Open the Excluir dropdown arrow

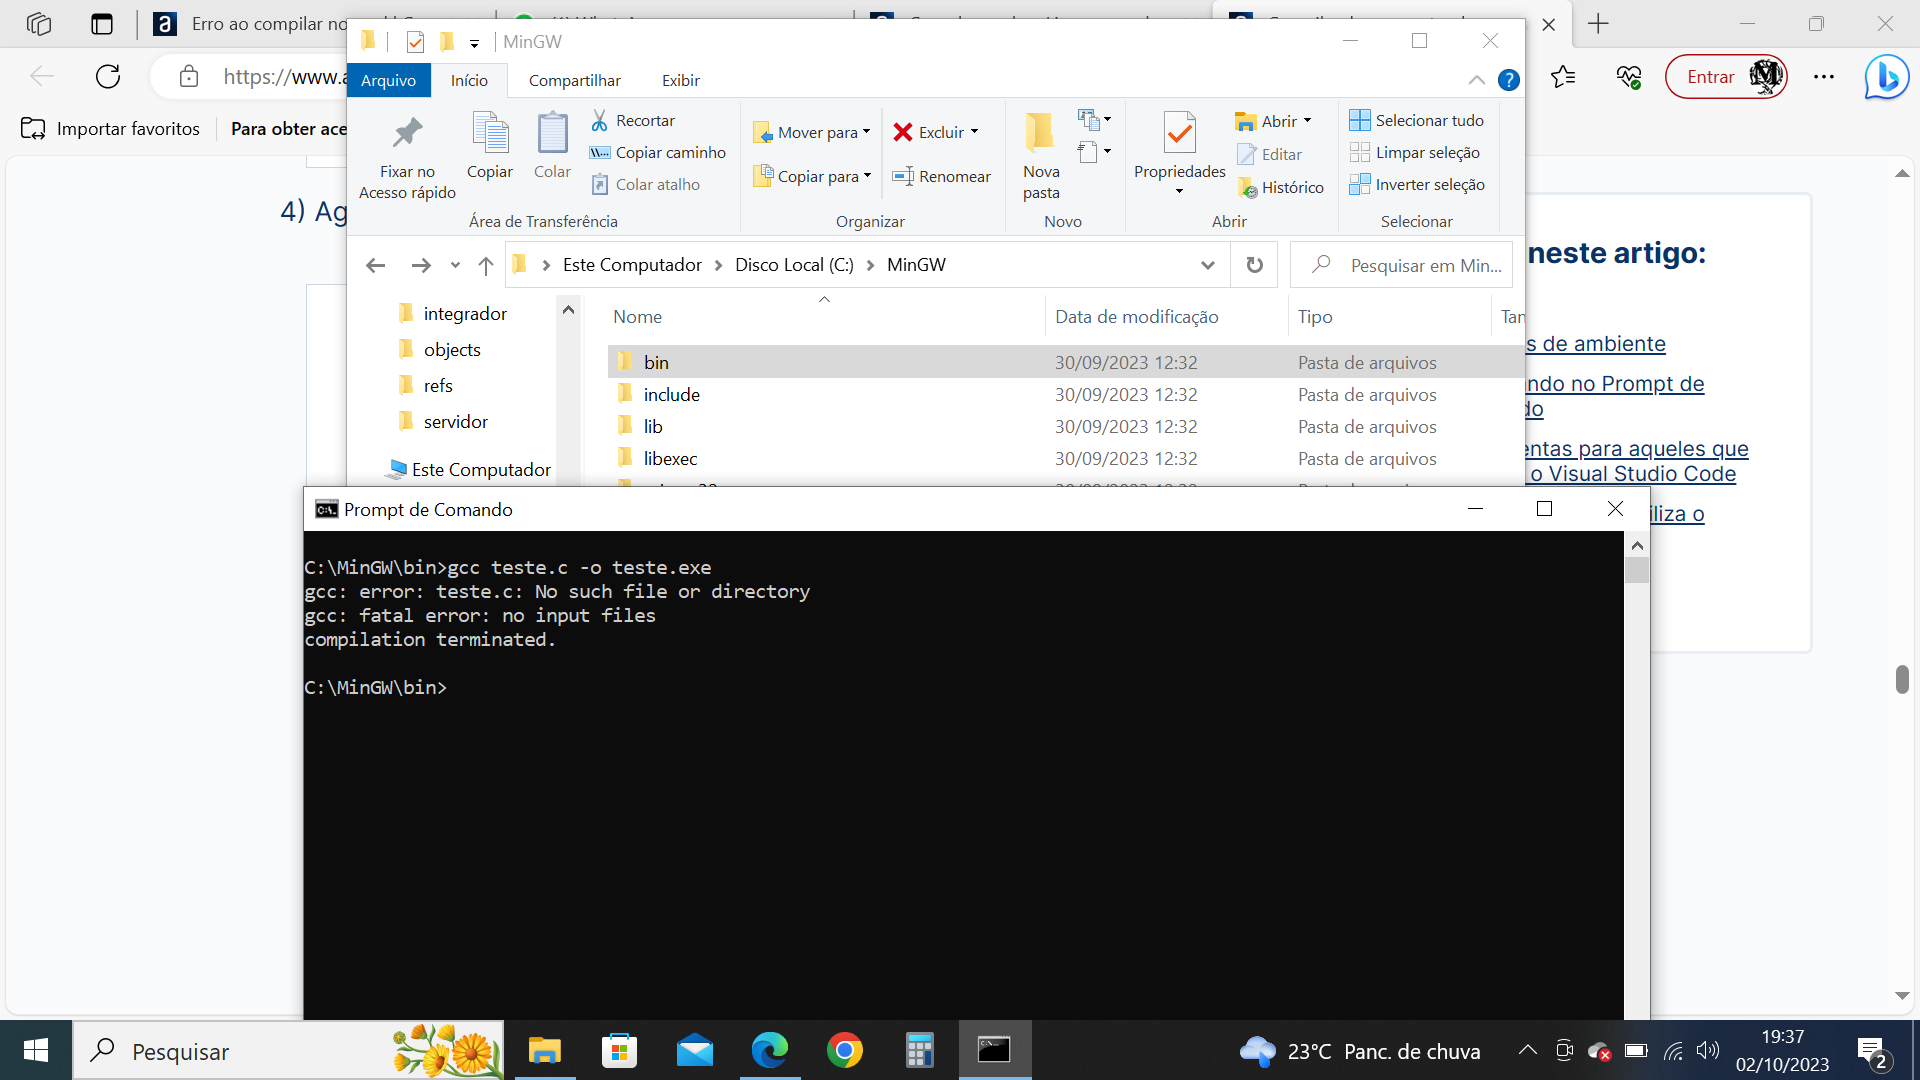tap(974, 132)
